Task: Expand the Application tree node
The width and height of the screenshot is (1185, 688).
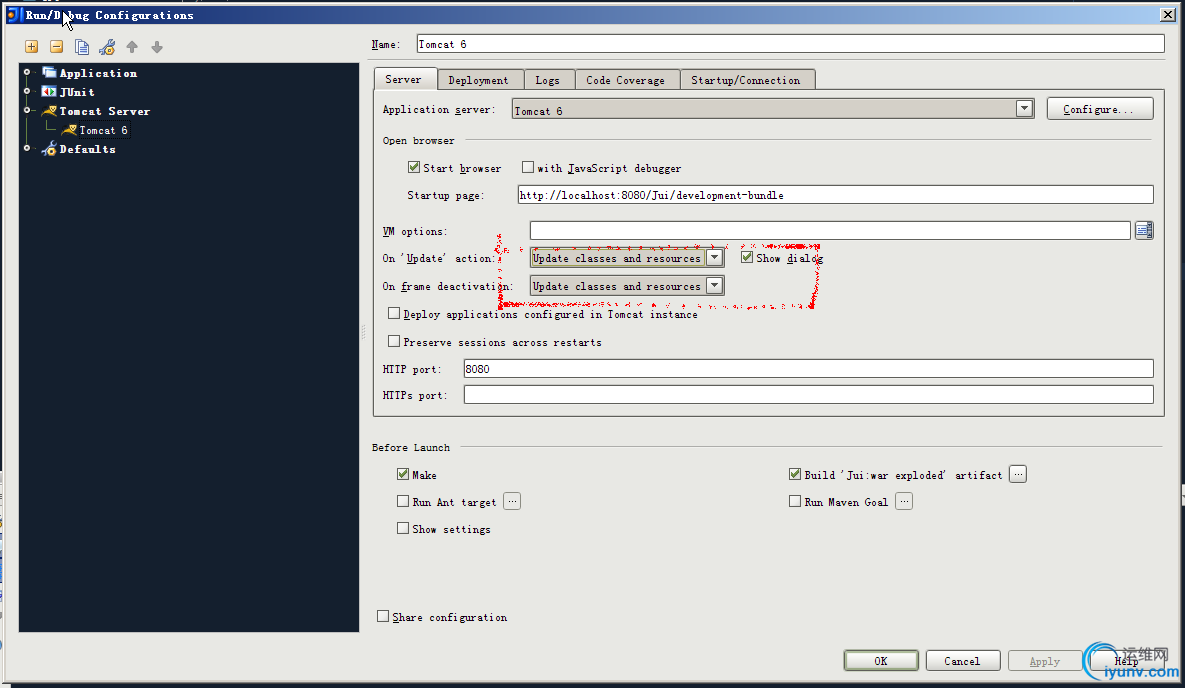Action: [26, 72]
